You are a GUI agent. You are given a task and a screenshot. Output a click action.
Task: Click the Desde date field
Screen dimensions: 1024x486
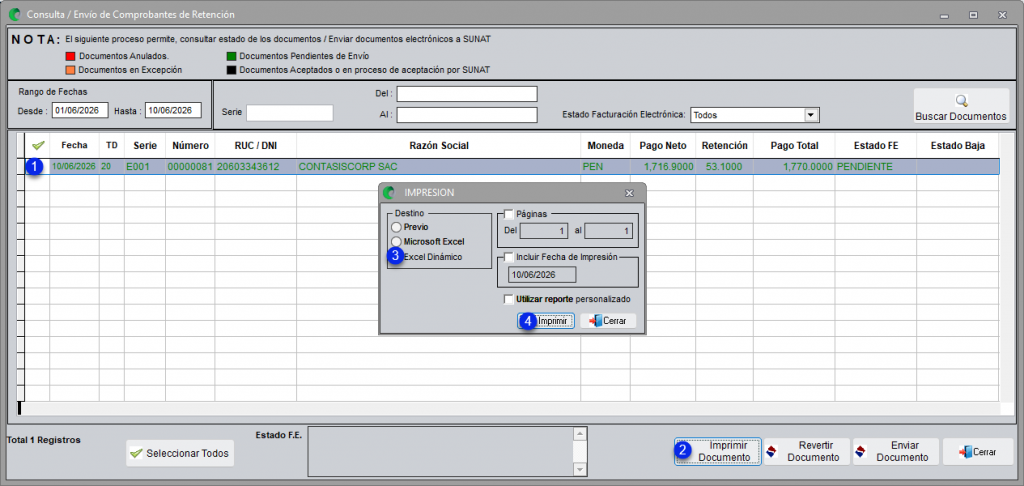tap(80, 111)
